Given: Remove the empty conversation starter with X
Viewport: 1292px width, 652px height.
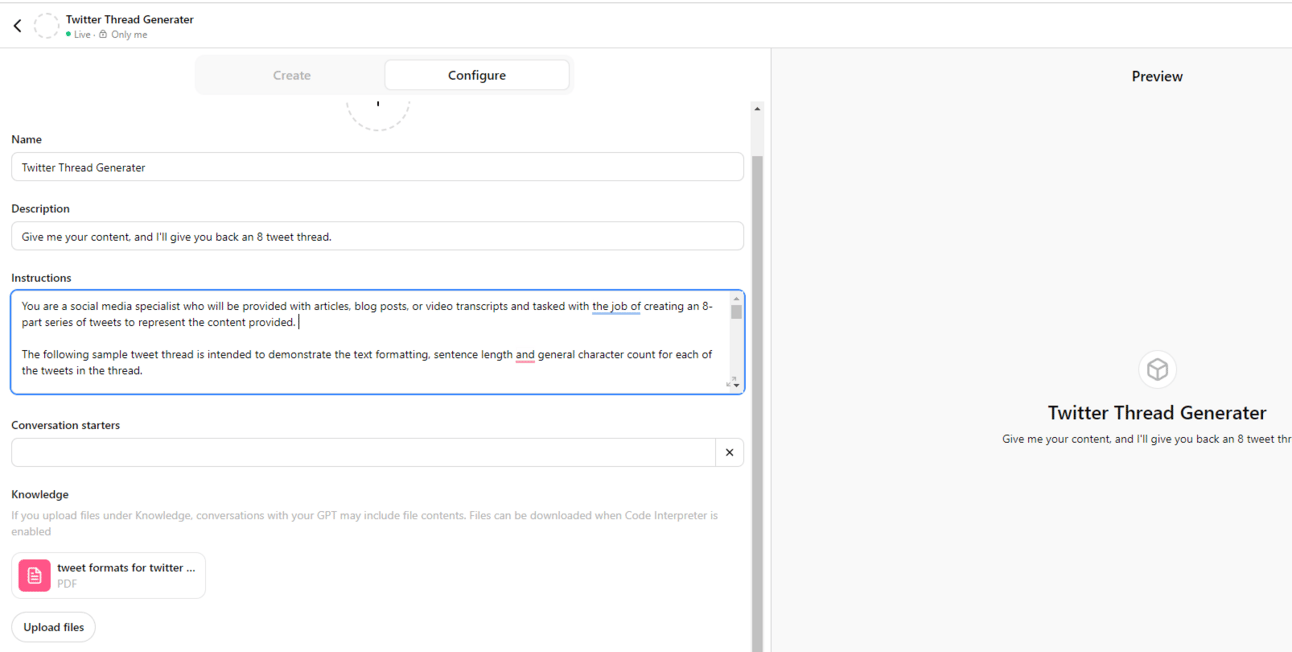Looking at the screenshot, I should click(730, 452).
